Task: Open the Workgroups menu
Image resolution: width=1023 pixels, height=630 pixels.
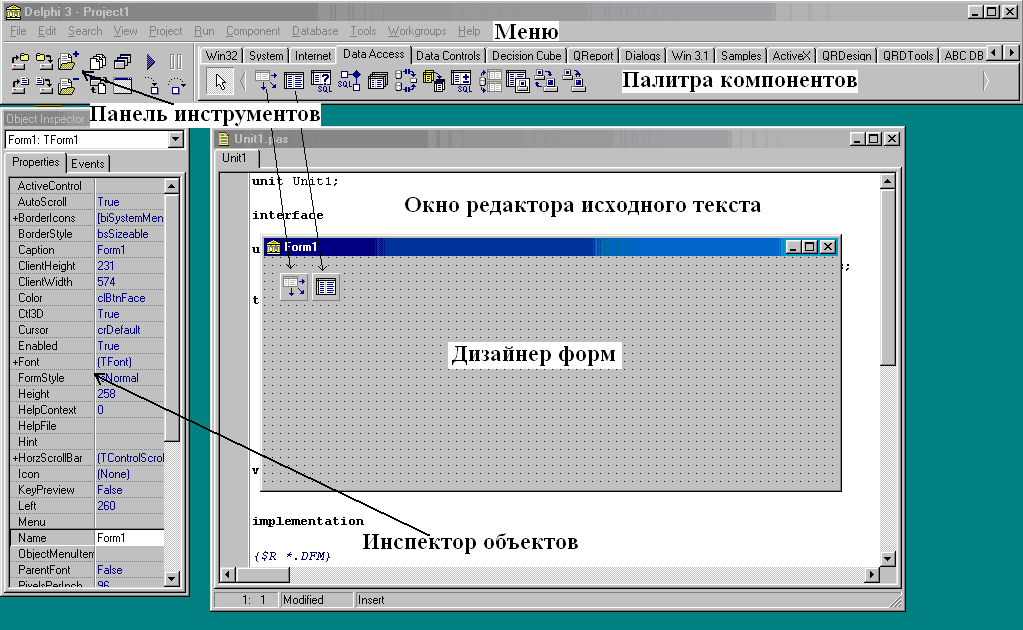Action: (417, 31)
